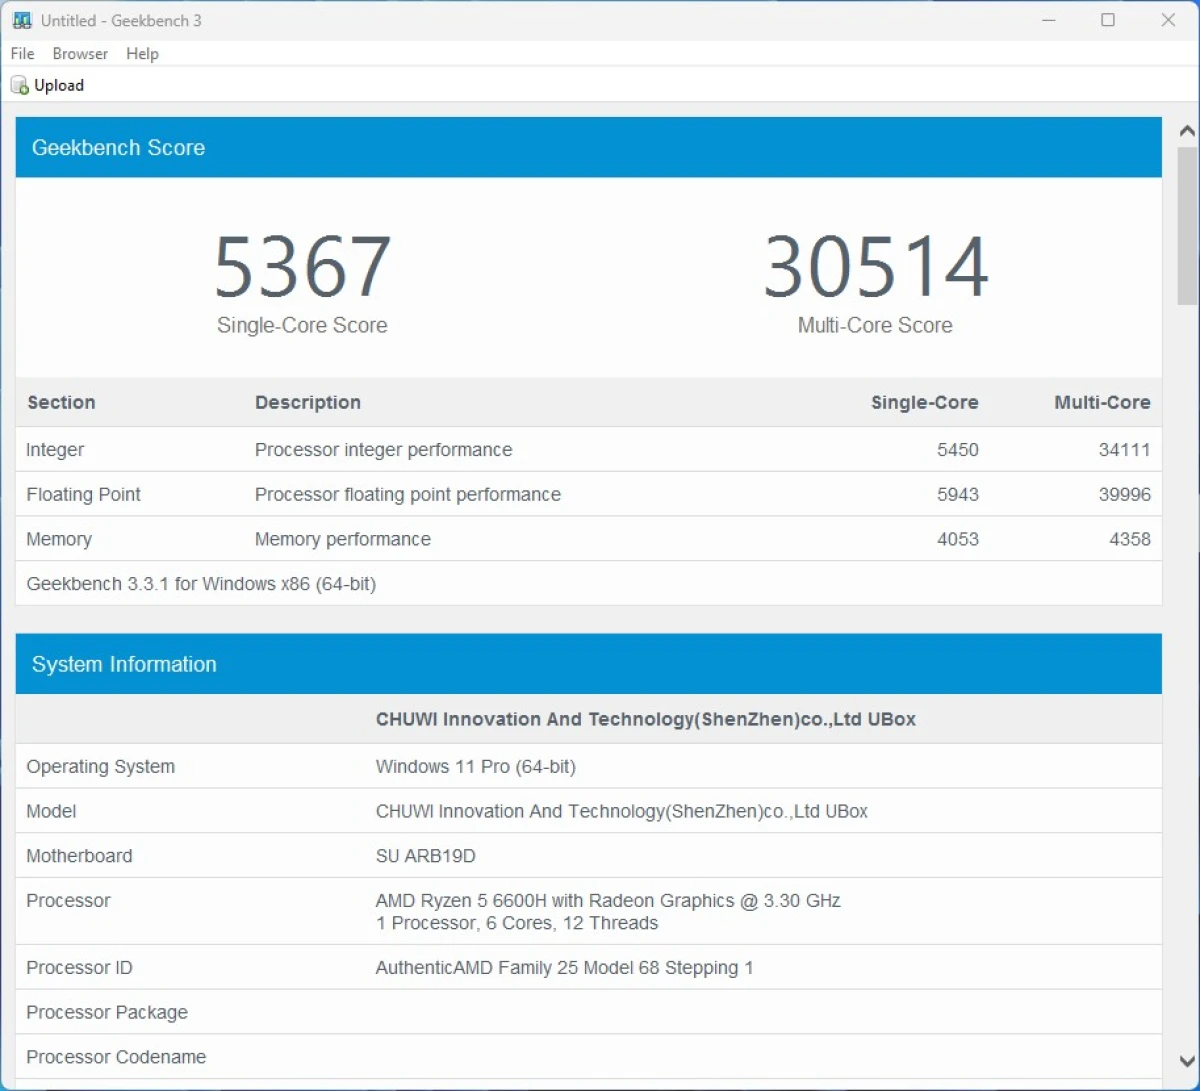Viewport: 1200px width, 1091px height.
Task: Select Floating Point multi-core value 39996
Action: click(1125, 495)
